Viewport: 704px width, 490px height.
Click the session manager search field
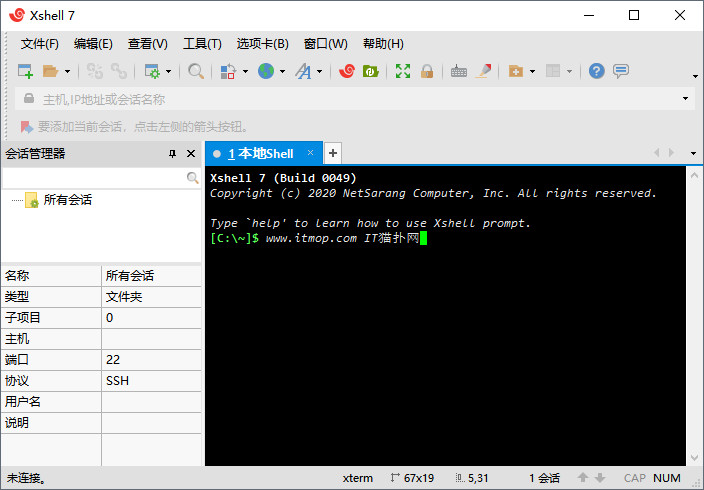click(x=93, y=178)
